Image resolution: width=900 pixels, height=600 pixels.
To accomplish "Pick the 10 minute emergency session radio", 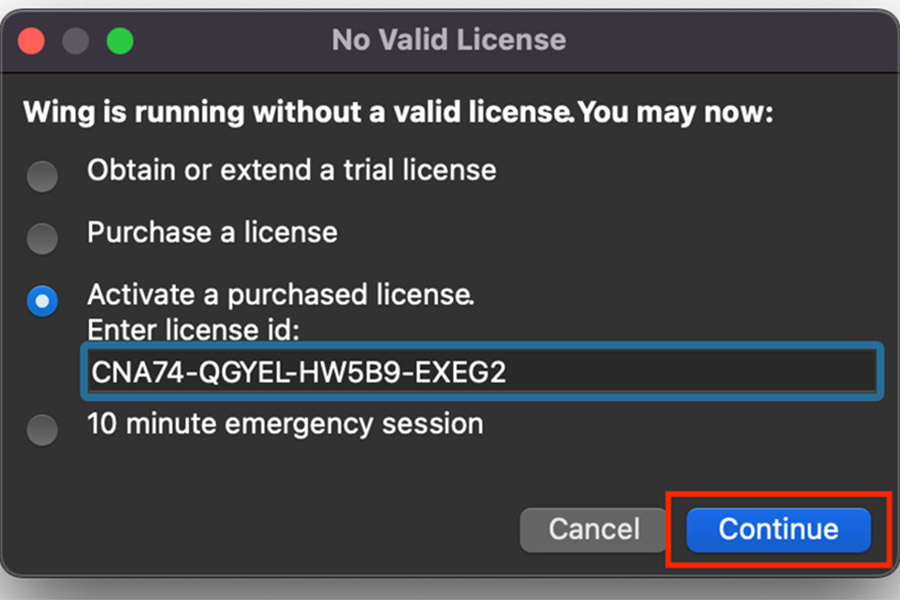I will [x=42, y=429].
